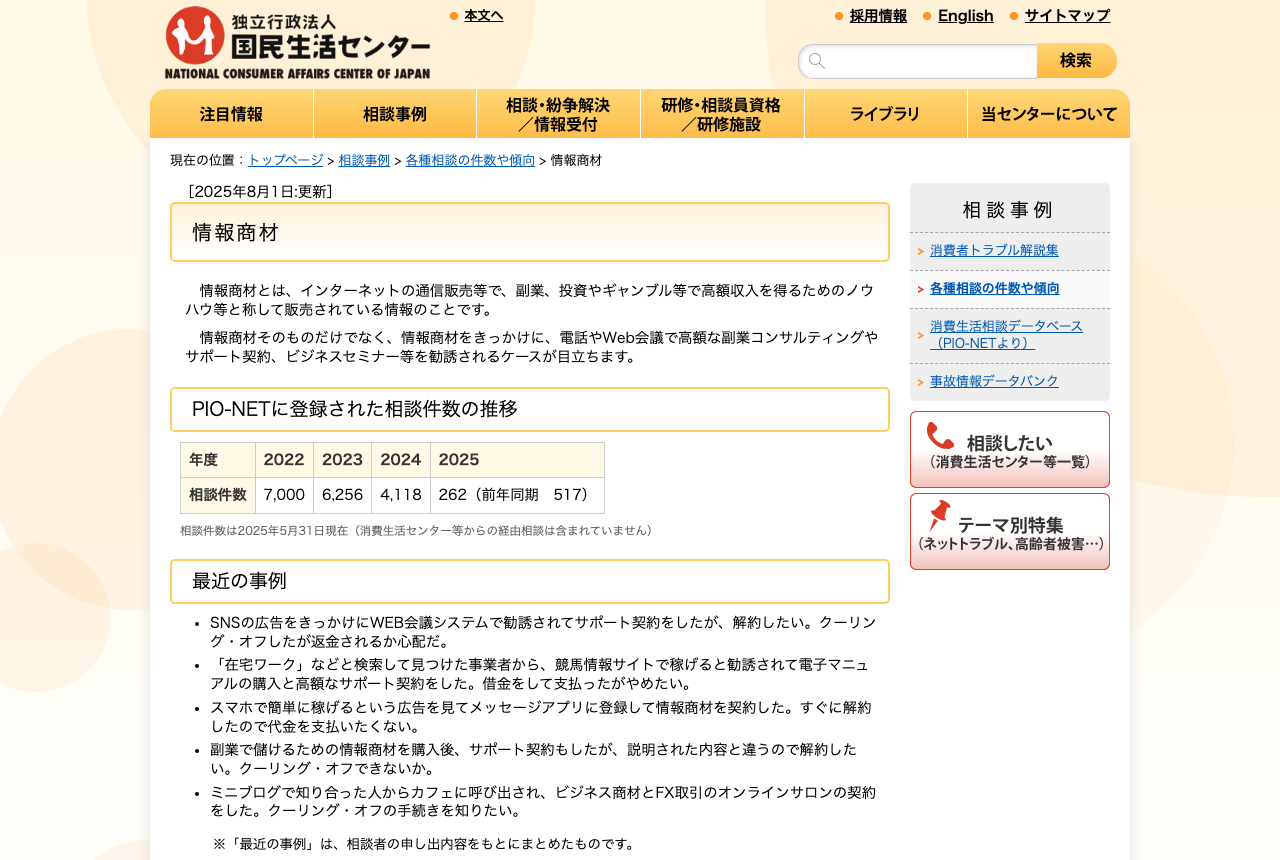The height and width of the screenshot is (860, 1280).
Task: Open 消費者トラブル解説集 in the sidebar
Action: coord(994,251)
